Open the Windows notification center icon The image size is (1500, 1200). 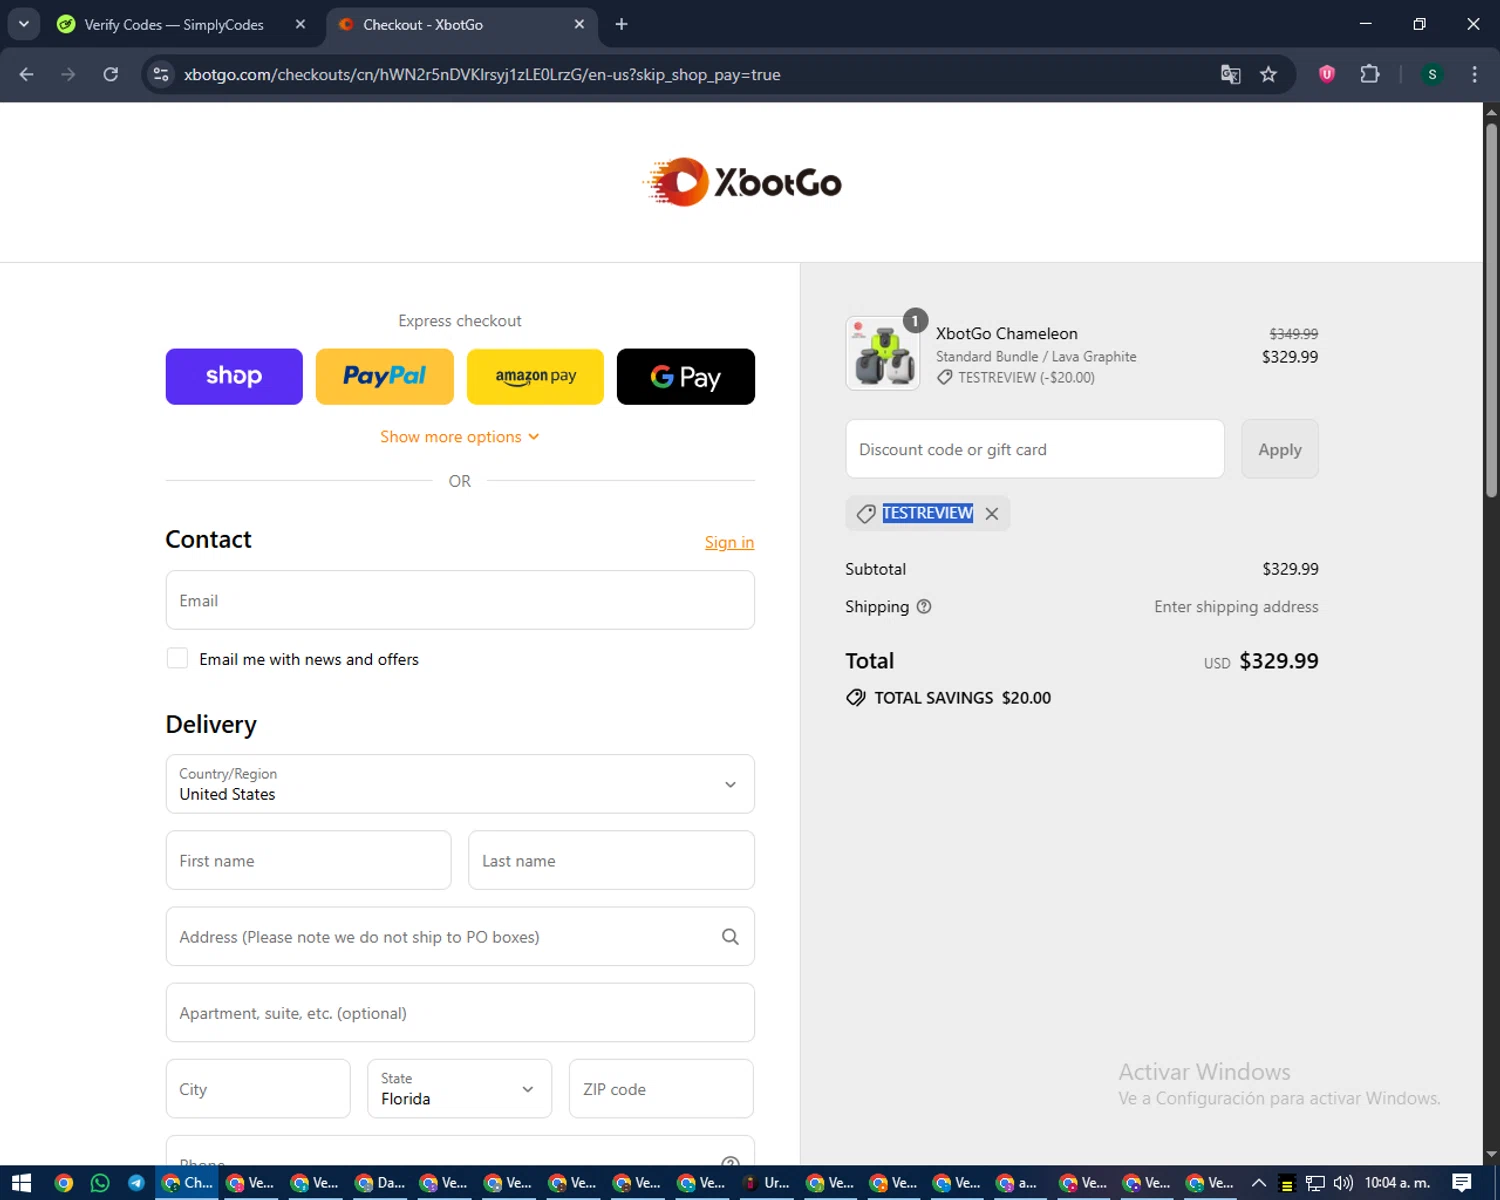[x=1462, y=1183]
